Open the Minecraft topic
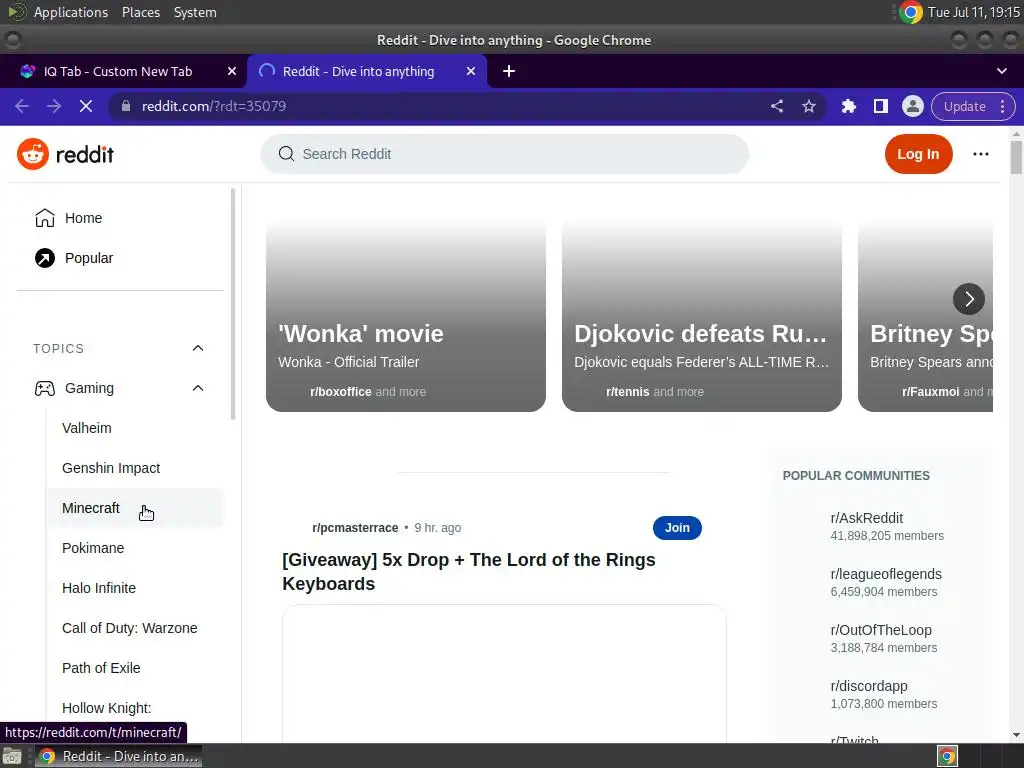The image size is (1024, 768). pyautogui.click(x=91, y=508)
